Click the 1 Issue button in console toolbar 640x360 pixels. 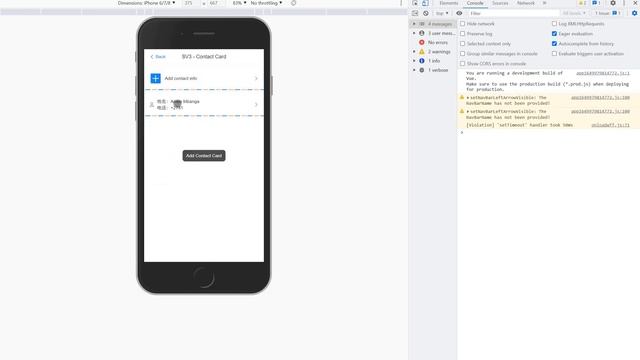coord(607,13)
